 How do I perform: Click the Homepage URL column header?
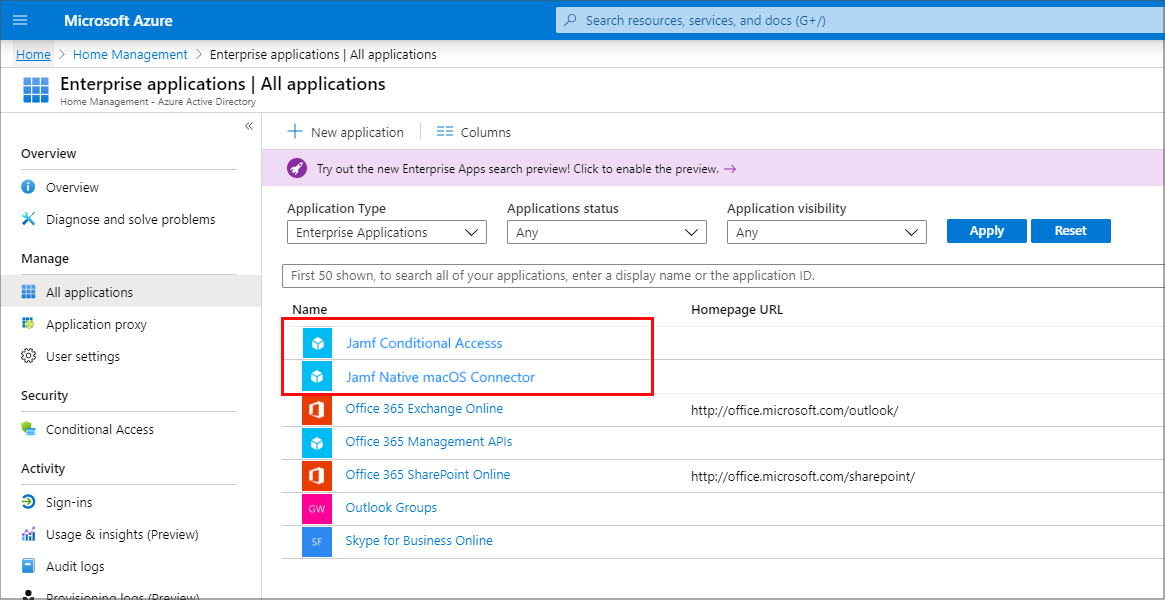click(737, 309)
